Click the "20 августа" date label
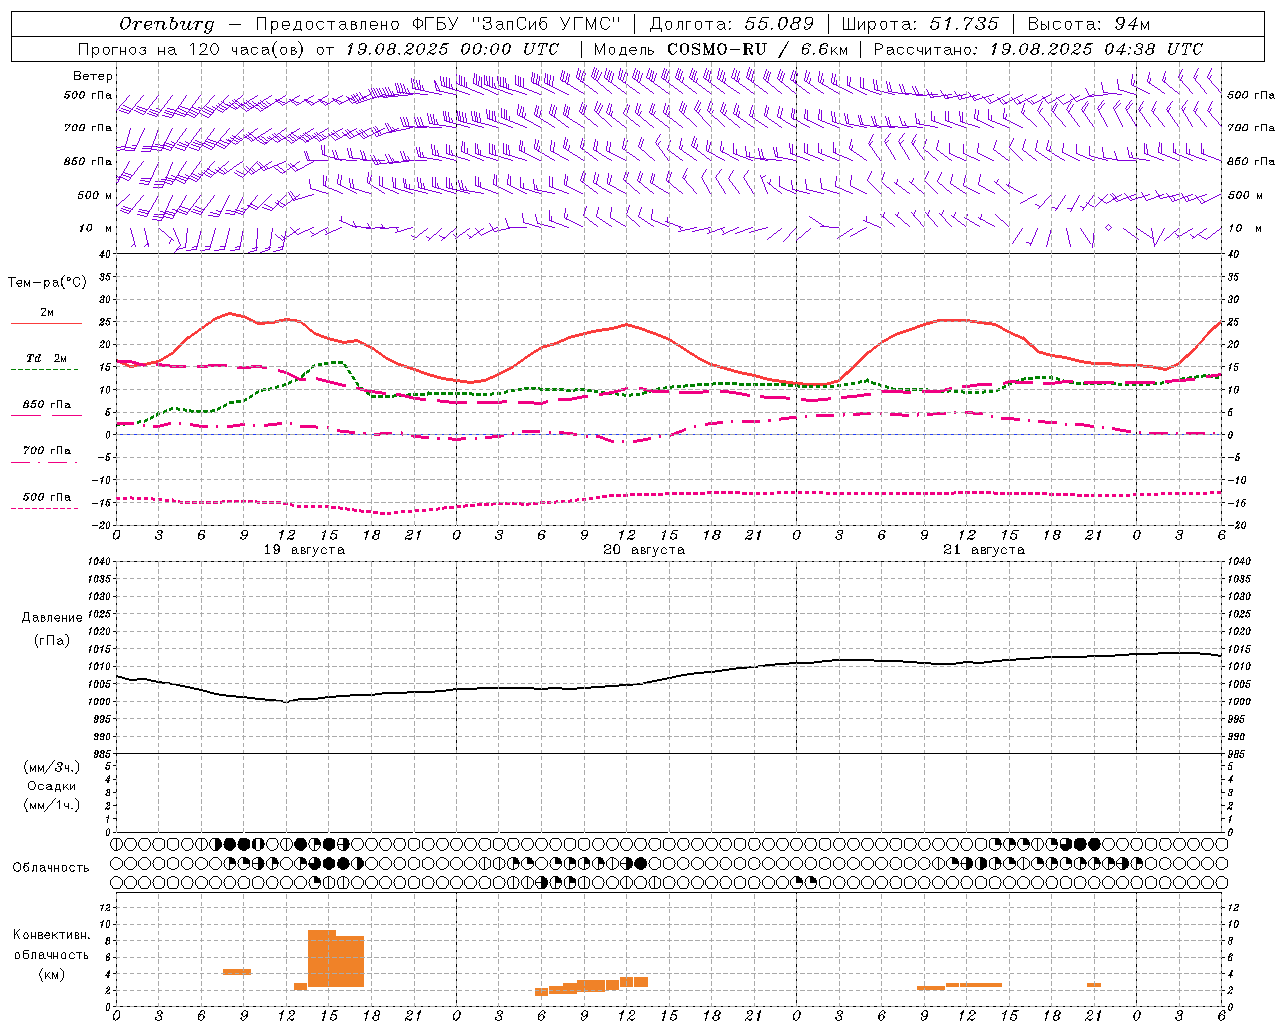The height and width of the screenshot is (1024, 1280). 644,550
